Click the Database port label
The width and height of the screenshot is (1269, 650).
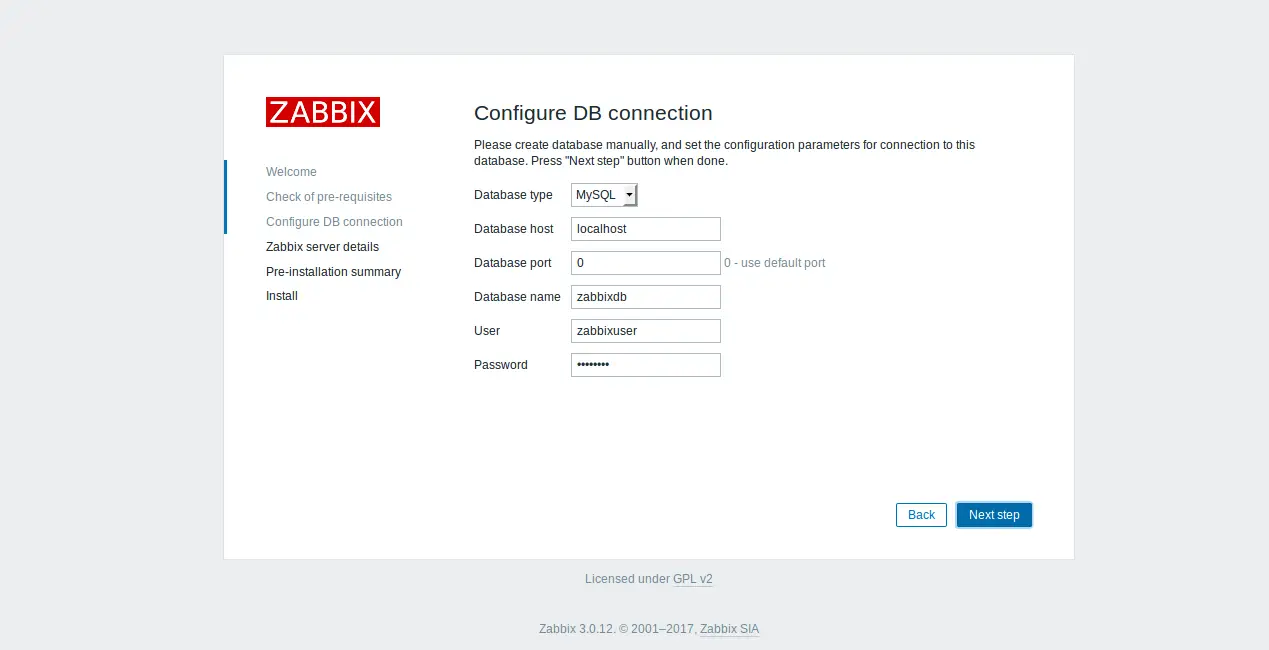[x=512, y=263]
